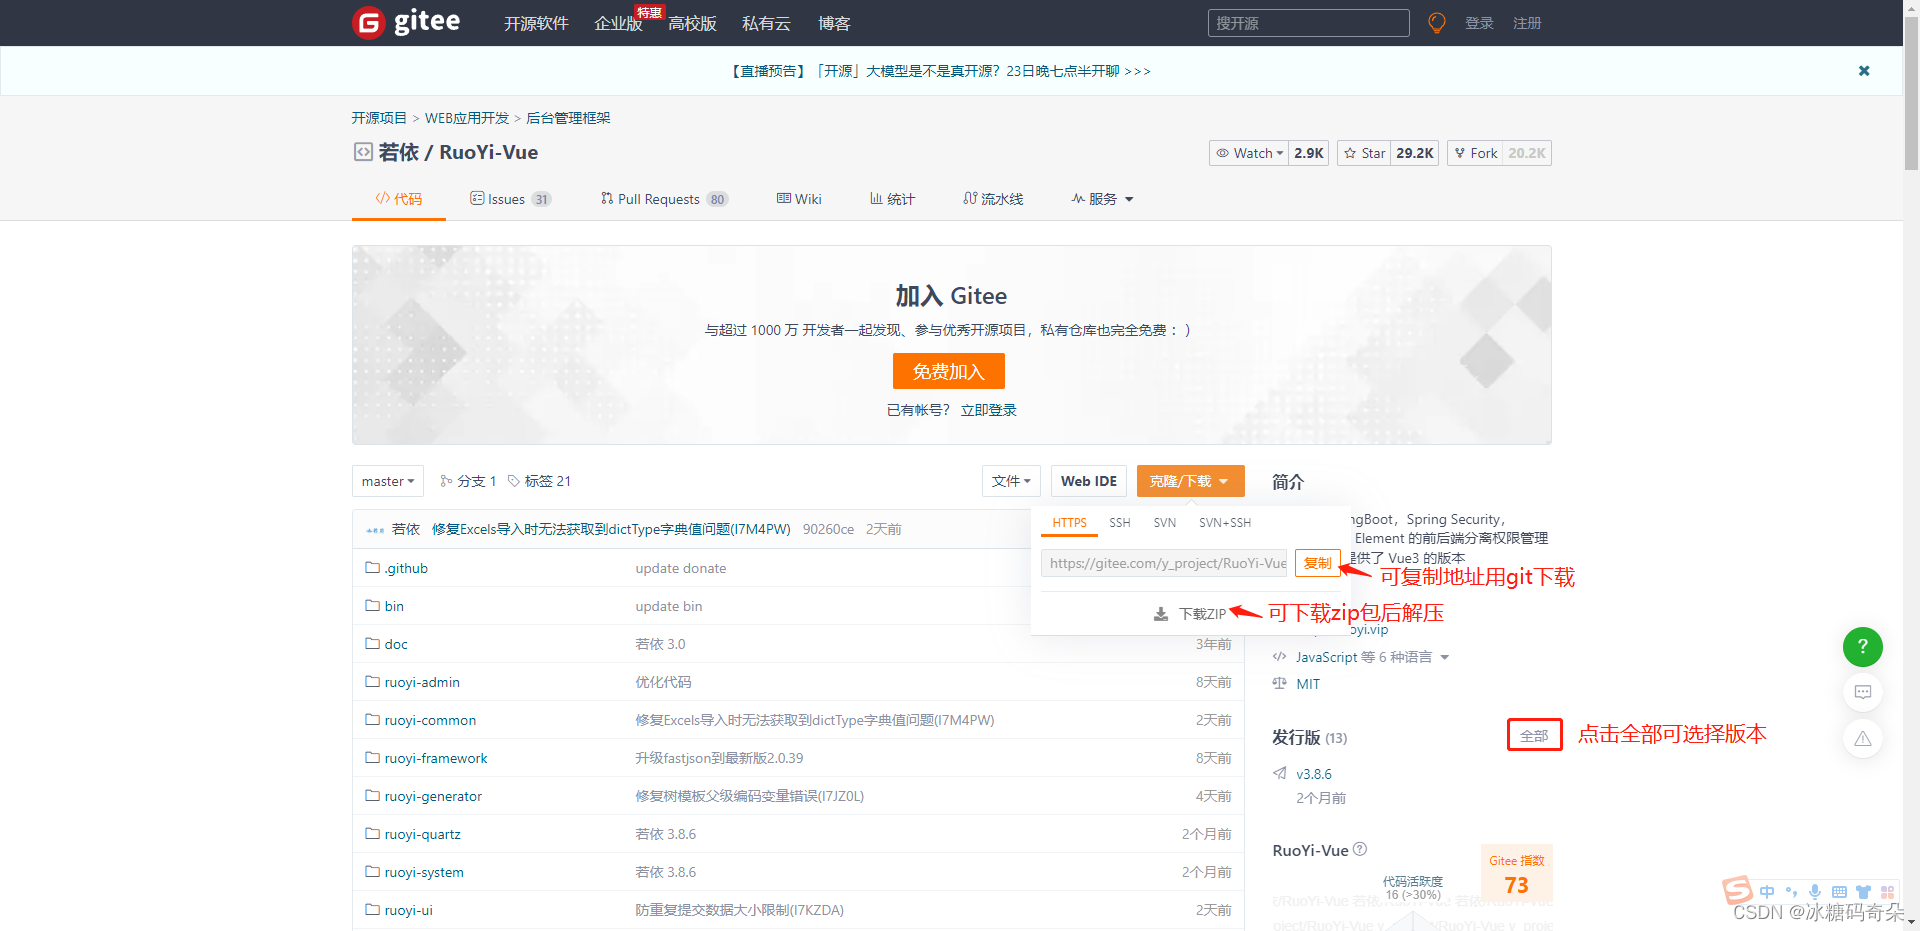This screenshot has width=1920, height=931.
Task: Click the 注册 link in header
Action: 1527,23
